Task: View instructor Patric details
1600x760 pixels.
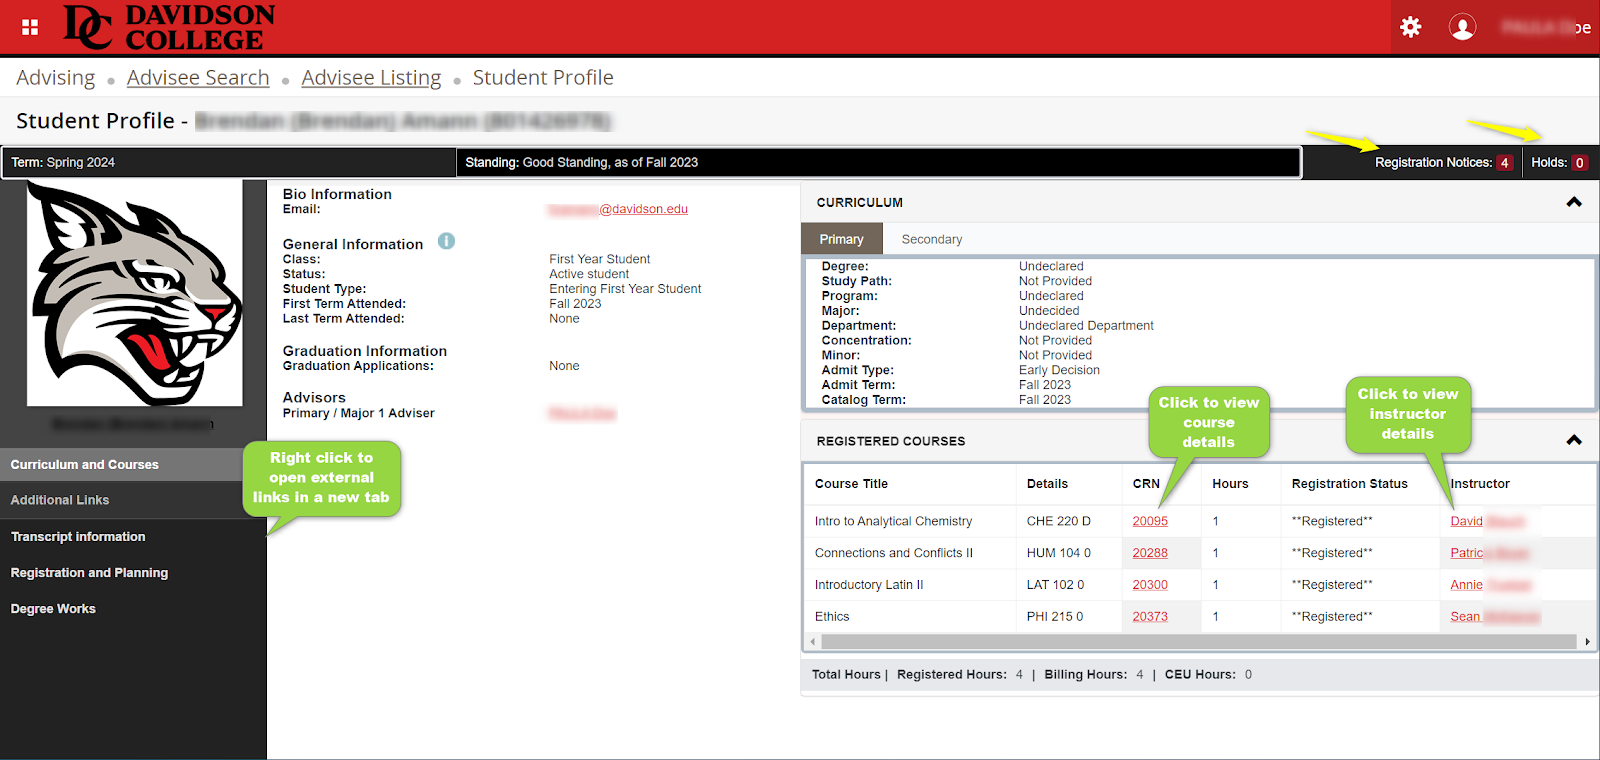Action: point(1489,553)
